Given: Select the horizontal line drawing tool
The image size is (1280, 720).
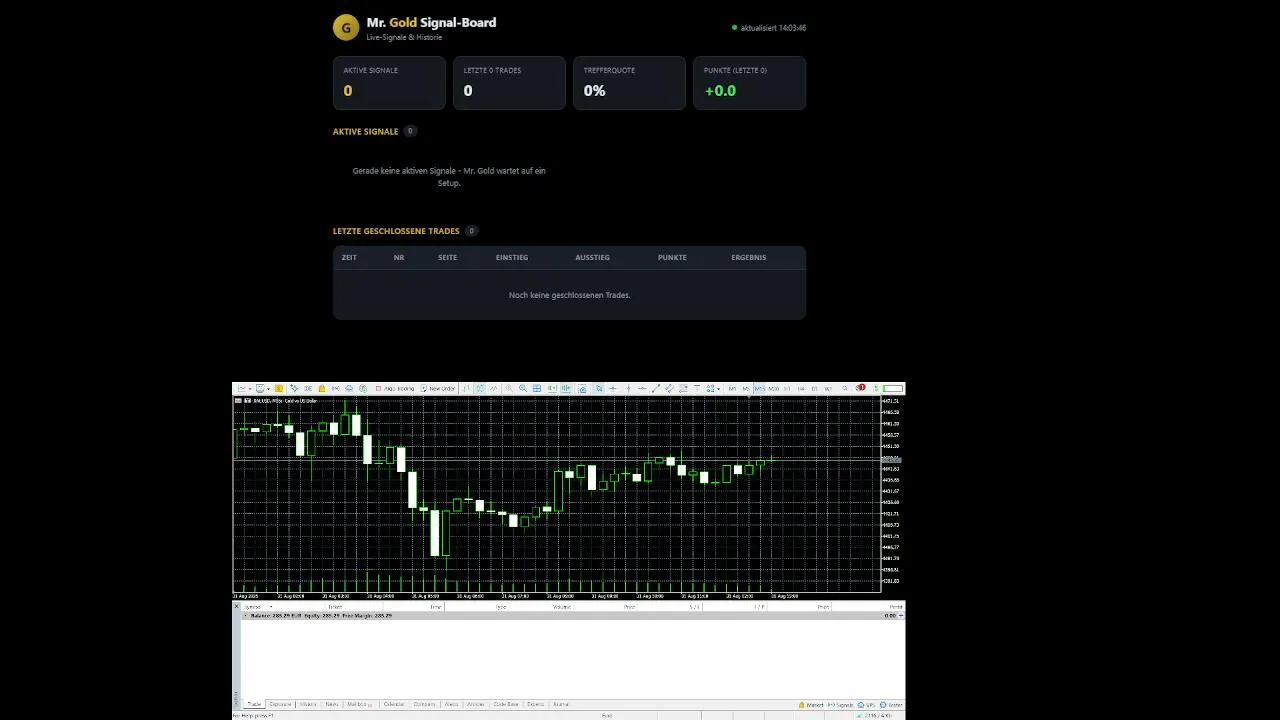Looking at the screenshot, I should [x=642, y=388].
